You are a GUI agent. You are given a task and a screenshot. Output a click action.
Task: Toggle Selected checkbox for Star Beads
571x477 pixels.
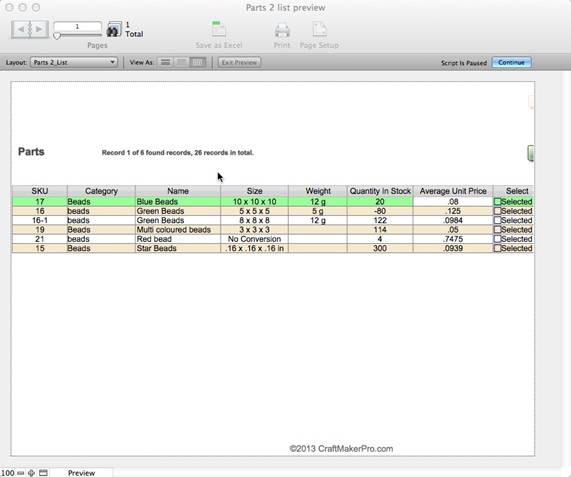497,248
